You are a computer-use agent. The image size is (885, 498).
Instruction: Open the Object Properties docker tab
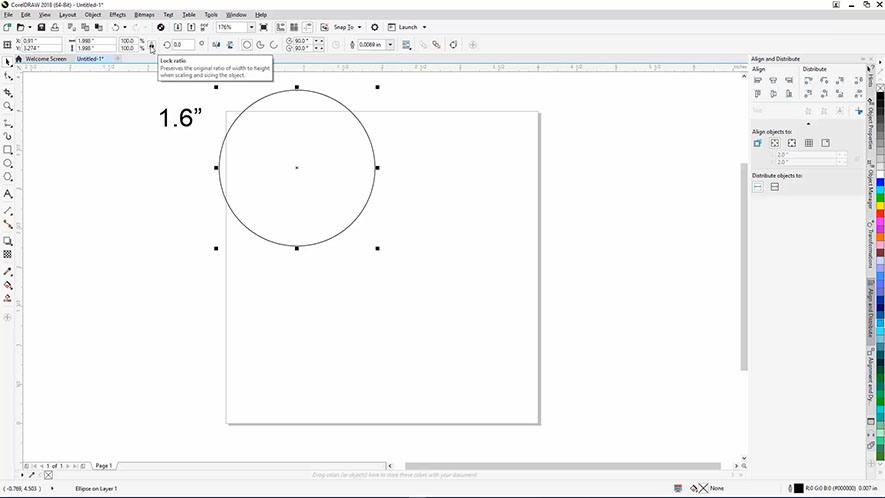871,125
